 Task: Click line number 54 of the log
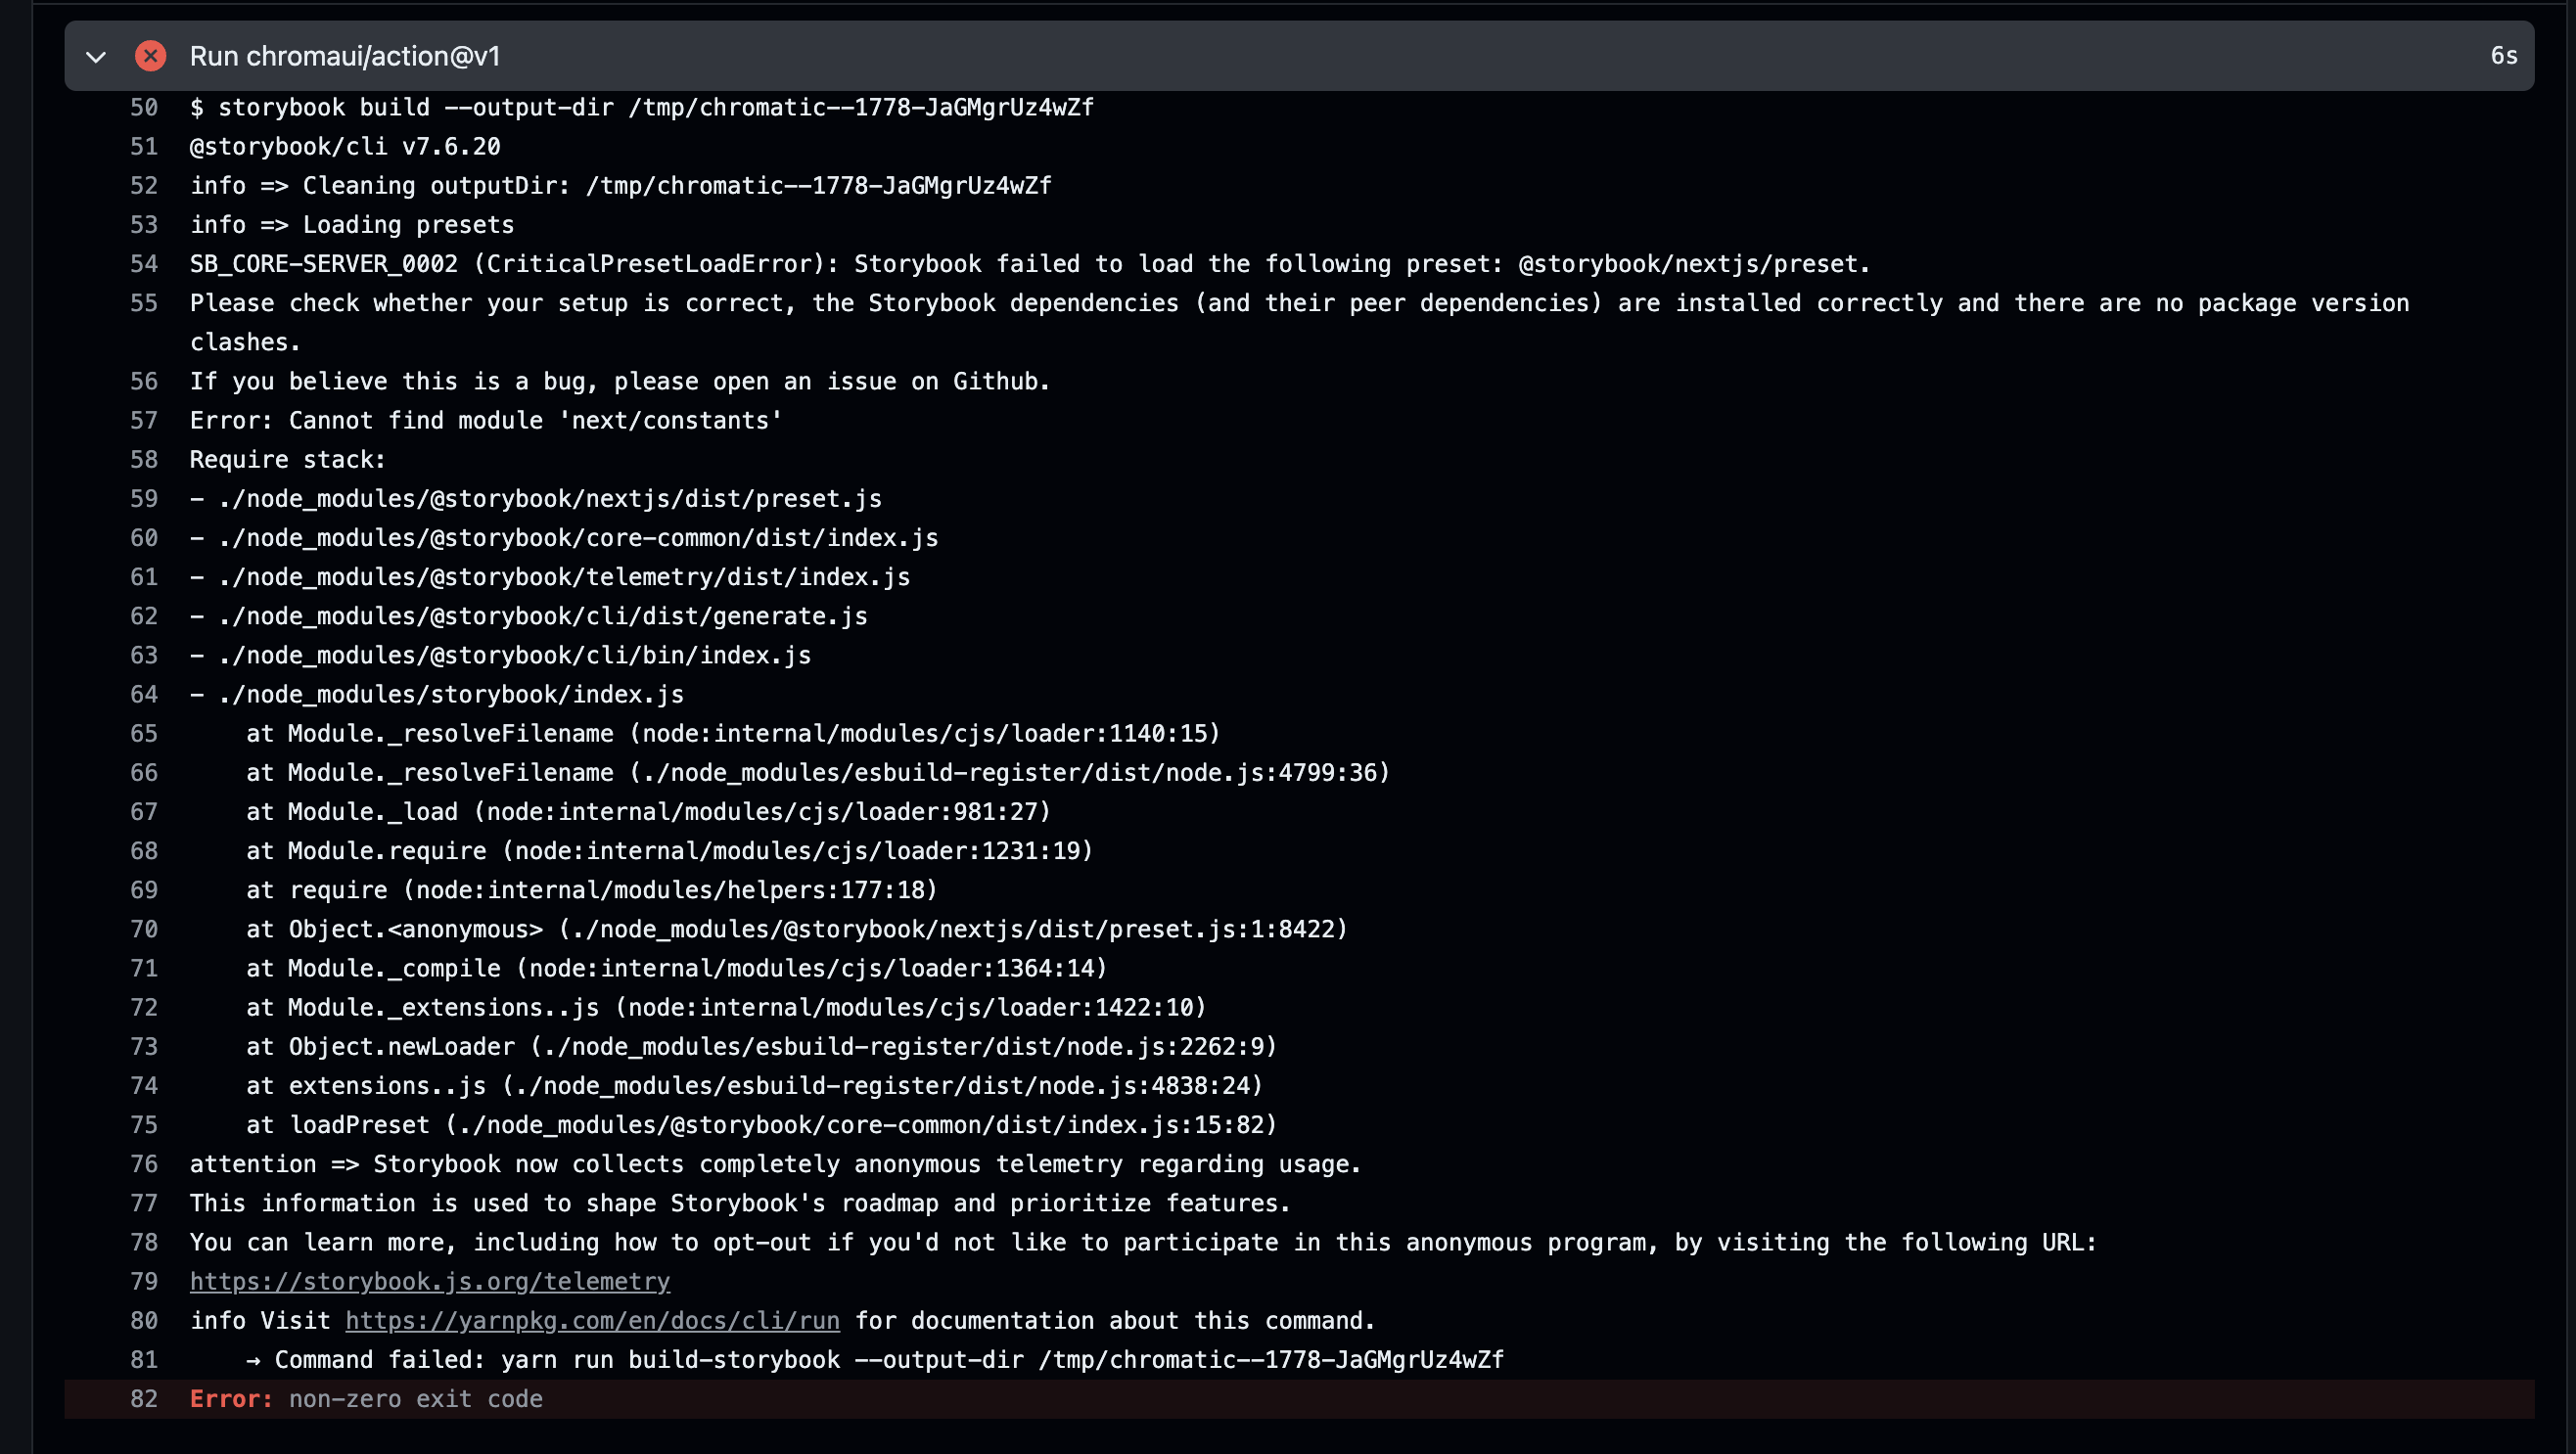pos(144,264)
